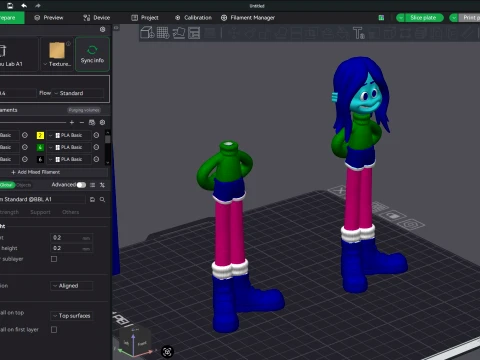The image size is (480, 360).
Task: Switch settings to Objects mode
Action: pyautogui.click(x=24, y=185)
